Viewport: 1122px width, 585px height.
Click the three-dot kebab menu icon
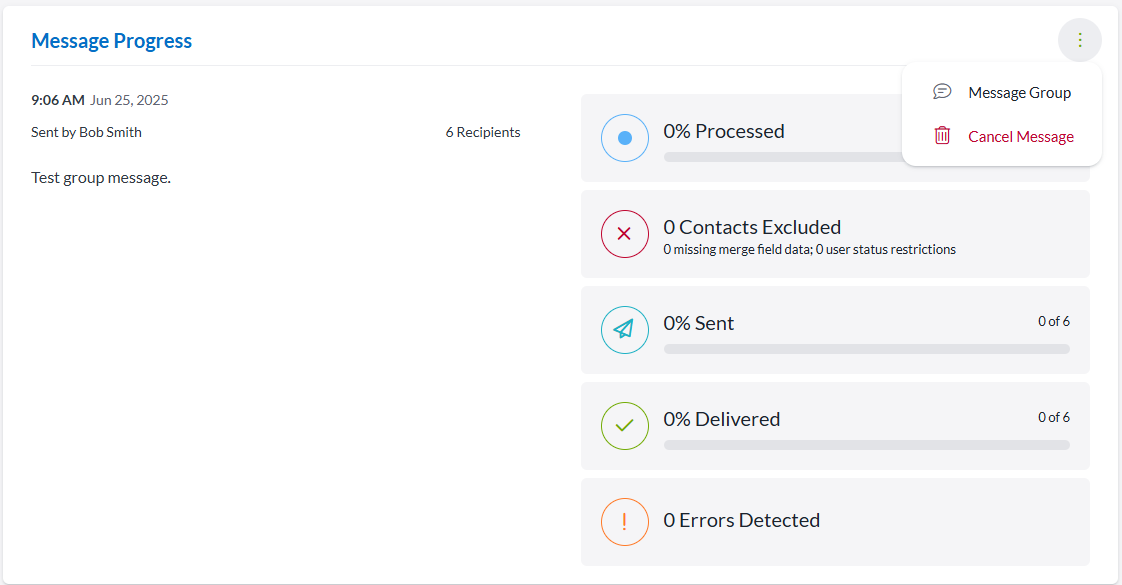pyautogui.click(x=1080, y=41)
